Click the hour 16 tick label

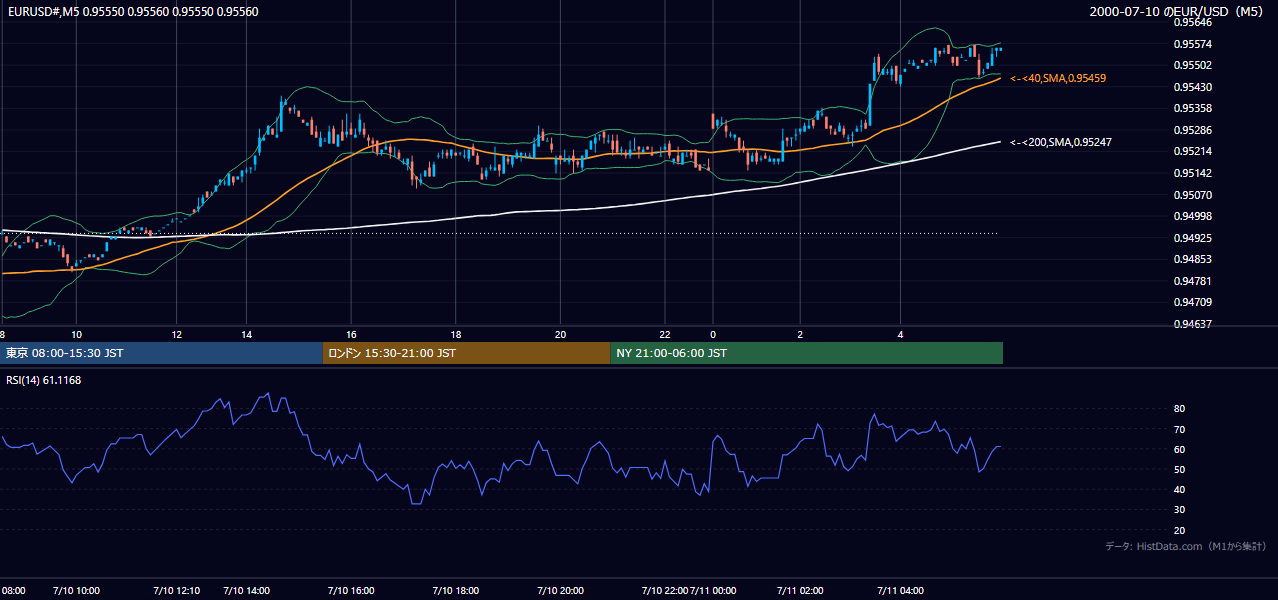coord(351,334)
